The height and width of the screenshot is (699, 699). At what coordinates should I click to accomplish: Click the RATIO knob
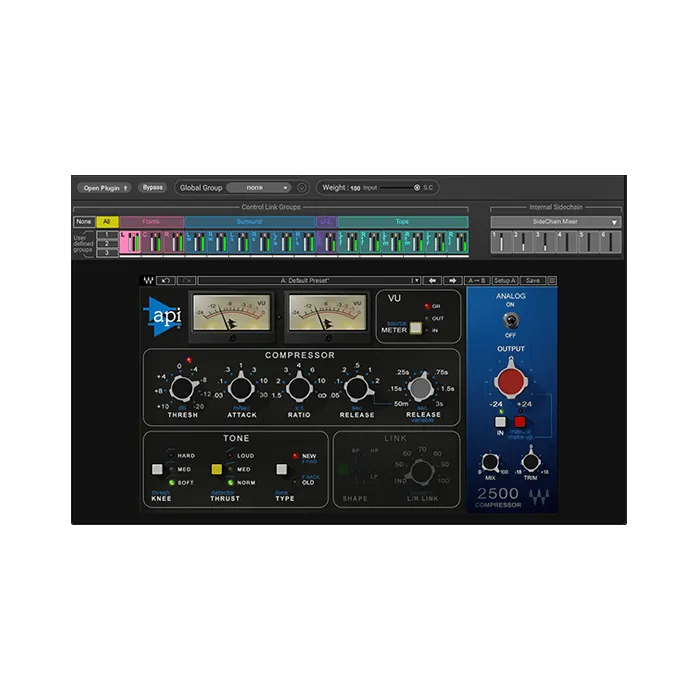click(x=299, y=388)
